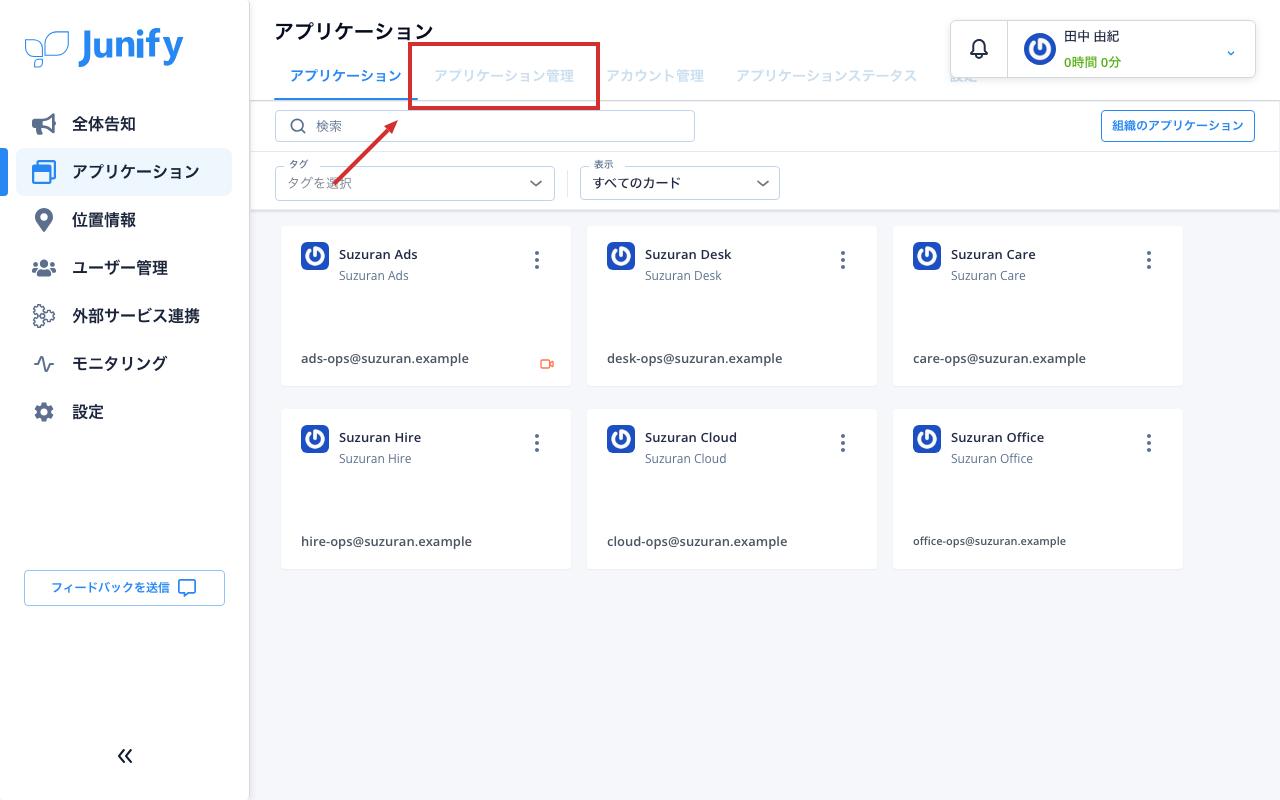The height and width of the screenshot is (800, 1280).
Task: Click the care-ops@suzuran.example address
Action: (999, 359)
